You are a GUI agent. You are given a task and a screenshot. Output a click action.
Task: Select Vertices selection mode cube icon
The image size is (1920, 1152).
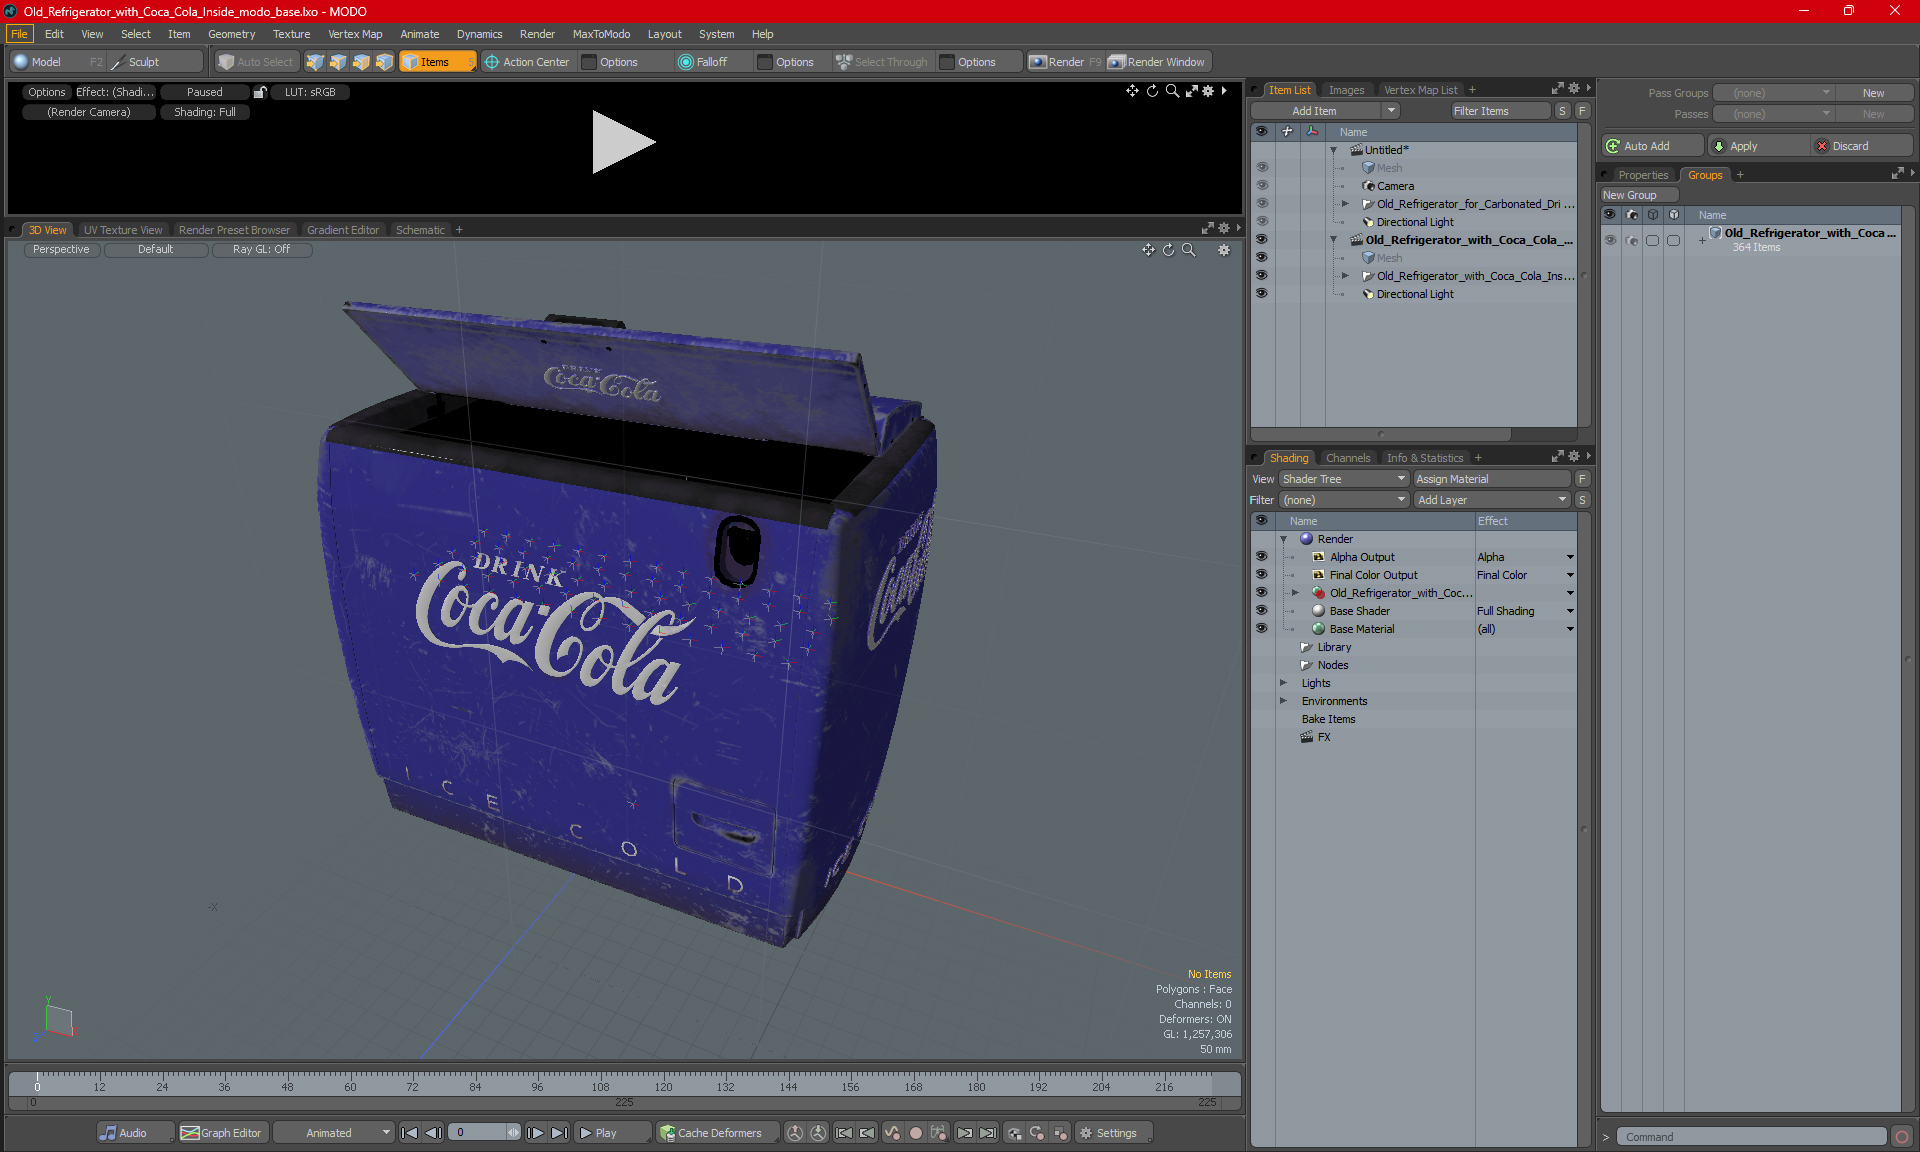[315, 62]
